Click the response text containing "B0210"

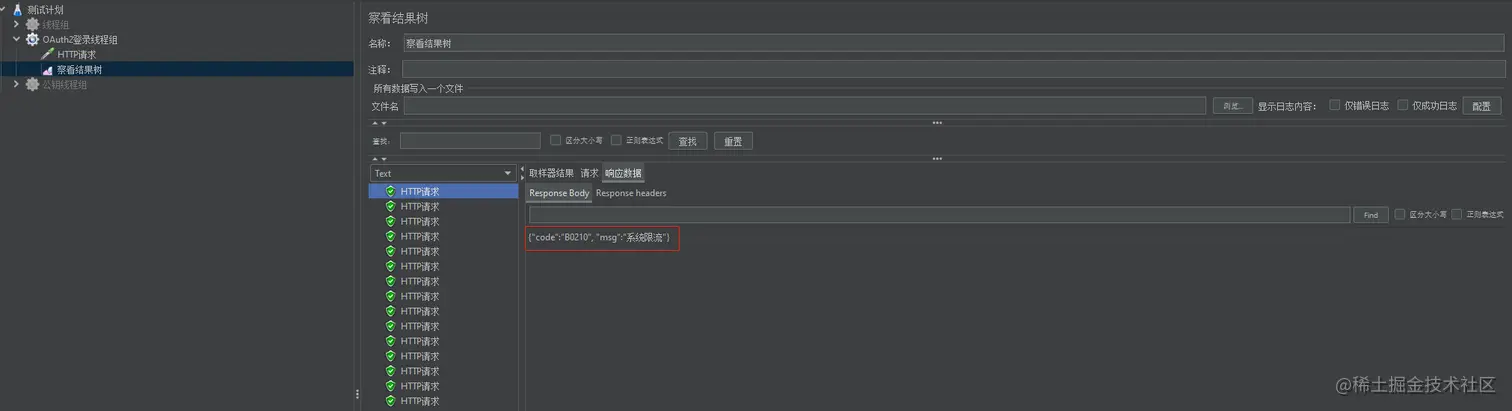coord(599,237)
